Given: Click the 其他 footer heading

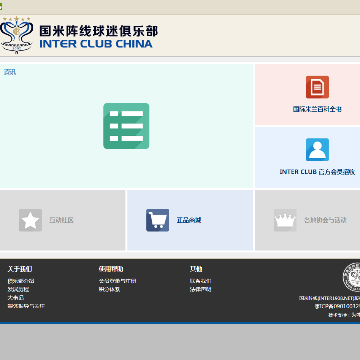Looking at the screenshot, I should pos(196,269).
